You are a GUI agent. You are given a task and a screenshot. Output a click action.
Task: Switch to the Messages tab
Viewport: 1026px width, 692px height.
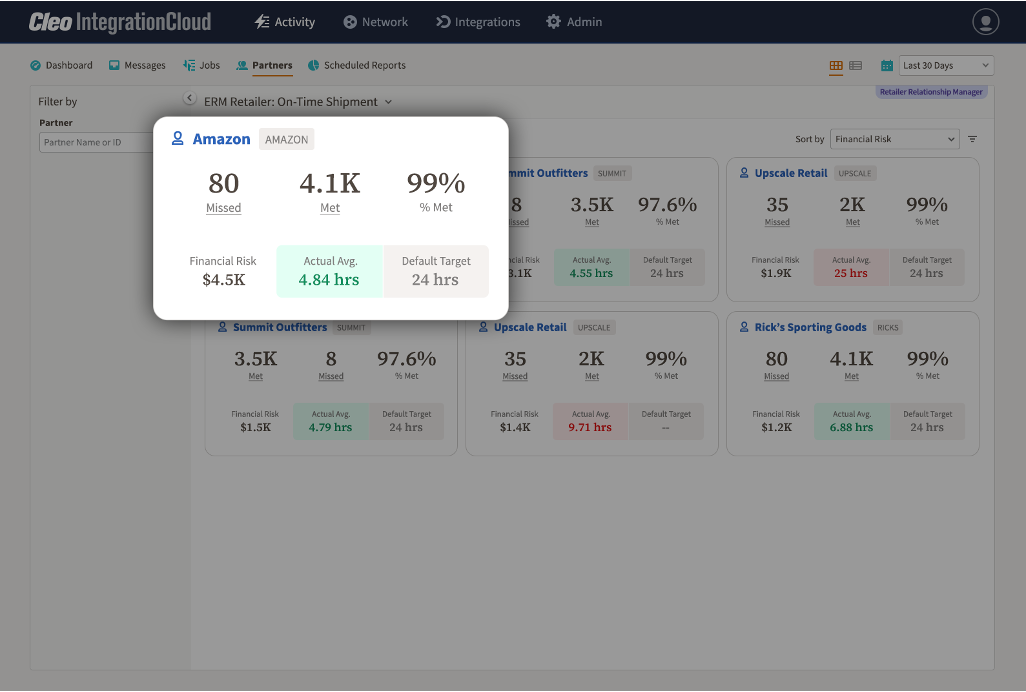137,65
